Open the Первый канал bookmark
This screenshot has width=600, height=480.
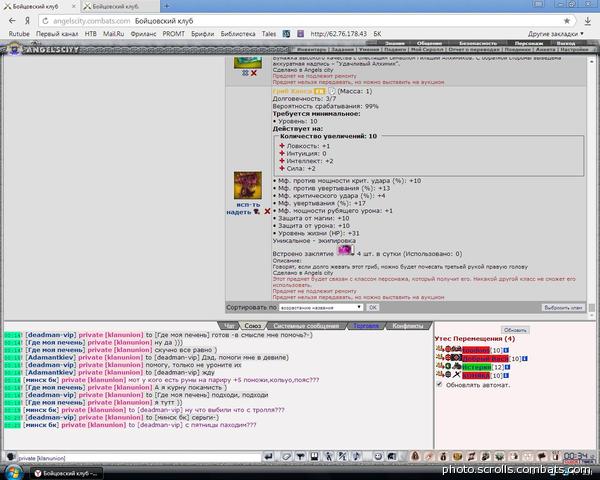point(57,34)
